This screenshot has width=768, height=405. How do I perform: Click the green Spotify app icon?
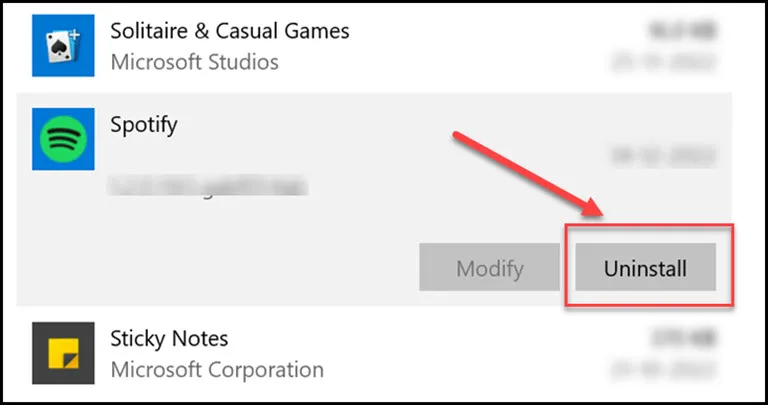tap(63, 139)
